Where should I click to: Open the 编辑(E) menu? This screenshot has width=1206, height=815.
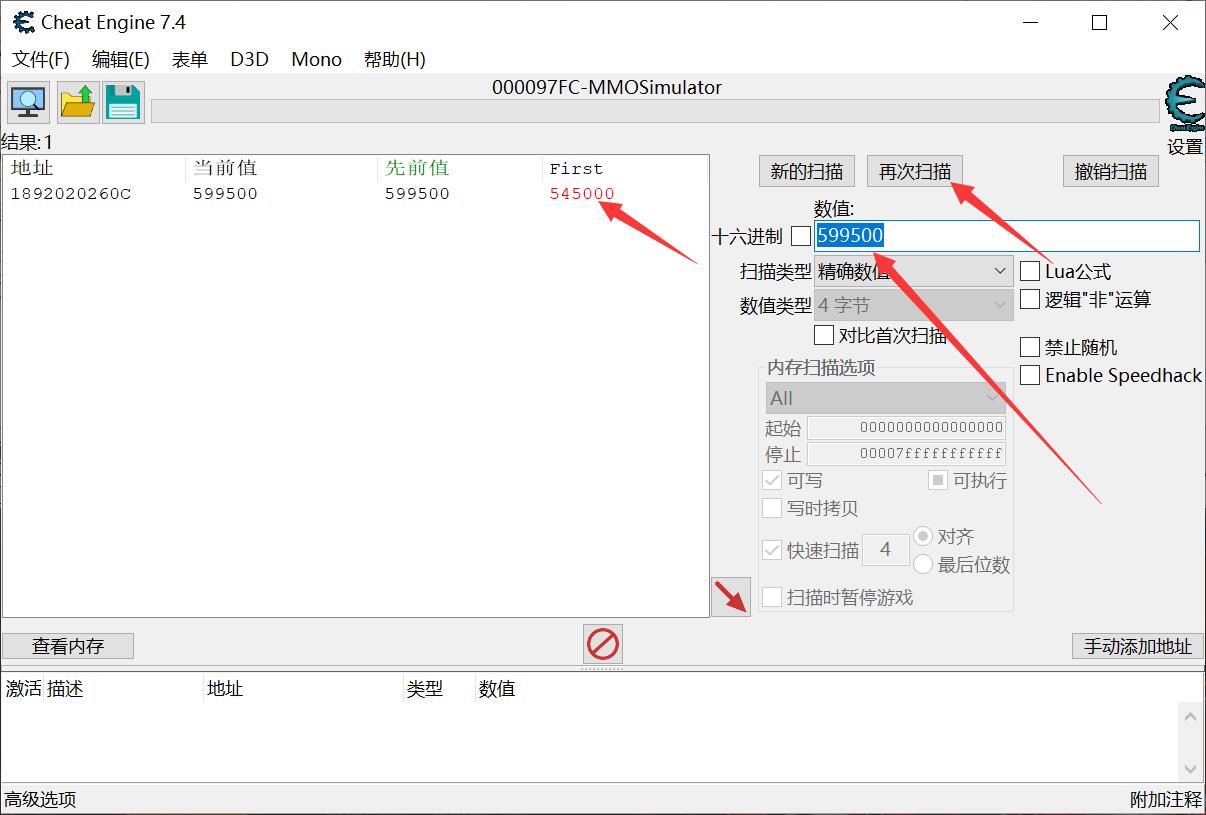[121, 59]
